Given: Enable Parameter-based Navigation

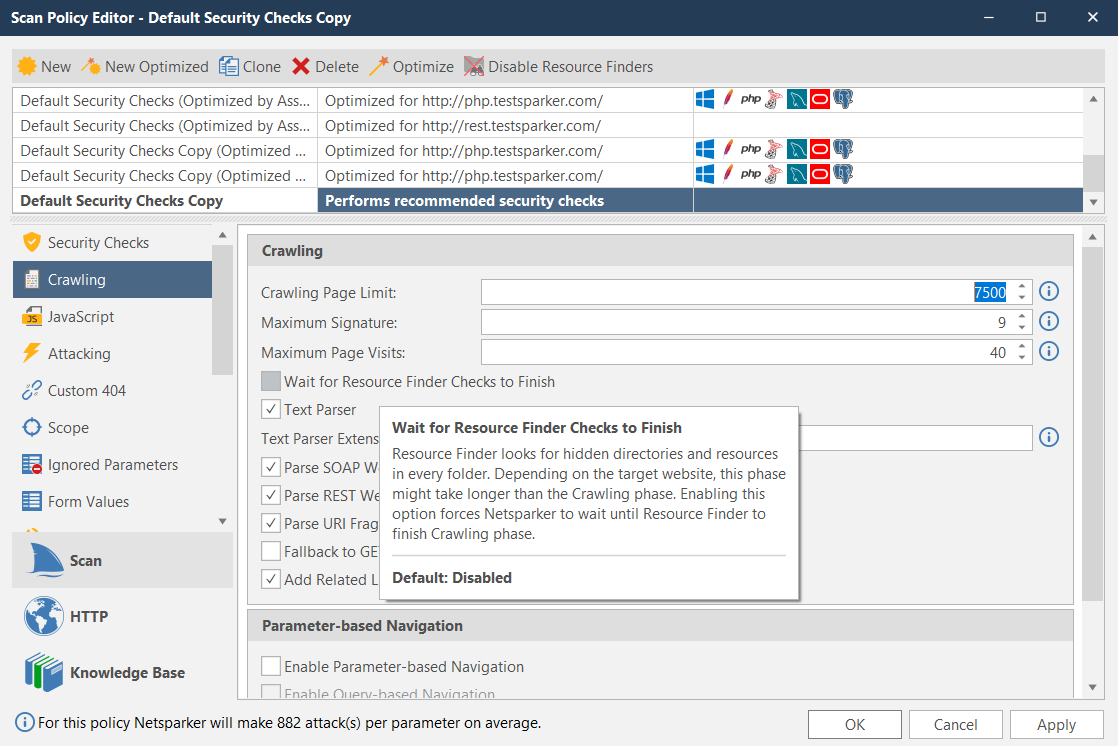Looking at the screenshot, I should pyautogui.click(x=270, y=666).
